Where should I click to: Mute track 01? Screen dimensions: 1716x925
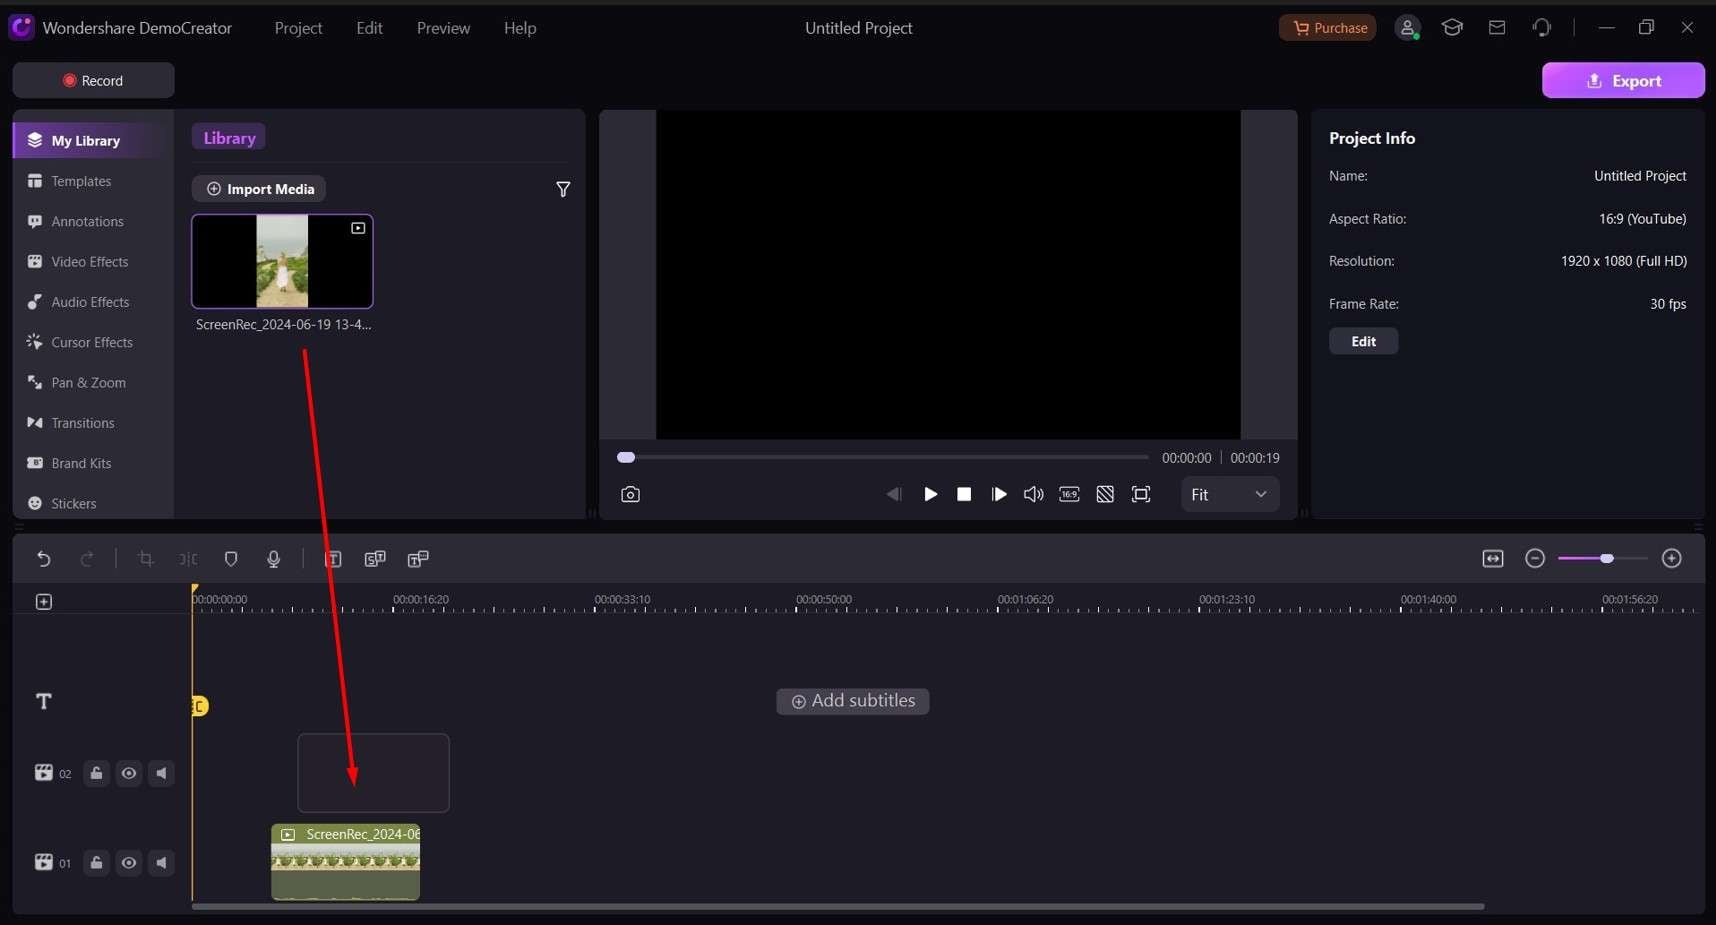coord(161,862)
